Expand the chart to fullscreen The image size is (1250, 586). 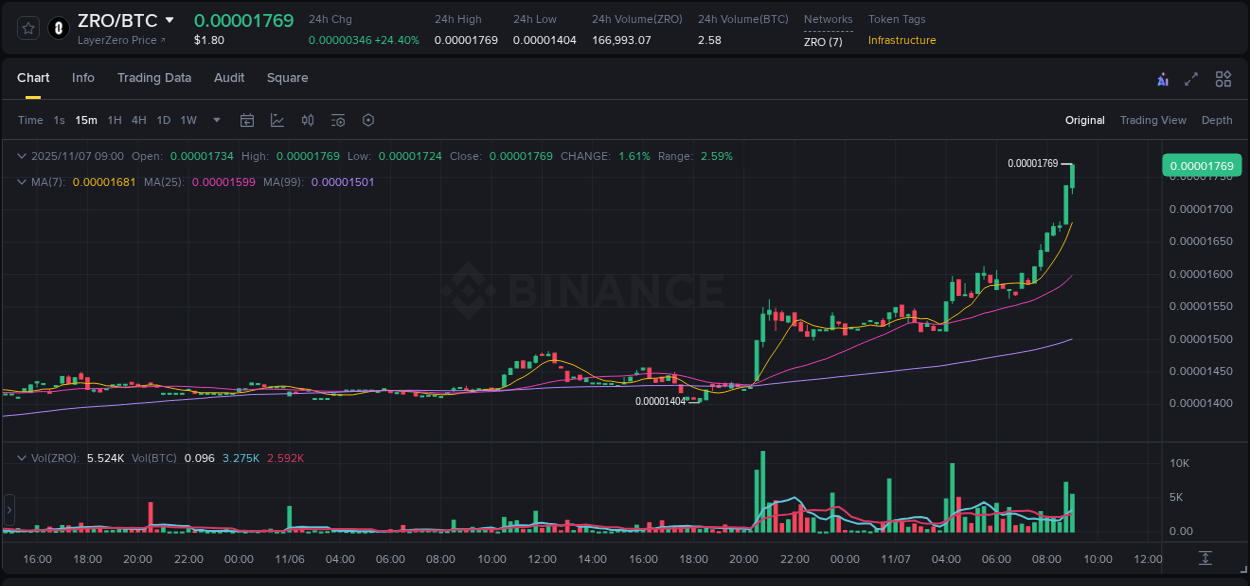click(1191, 78)
